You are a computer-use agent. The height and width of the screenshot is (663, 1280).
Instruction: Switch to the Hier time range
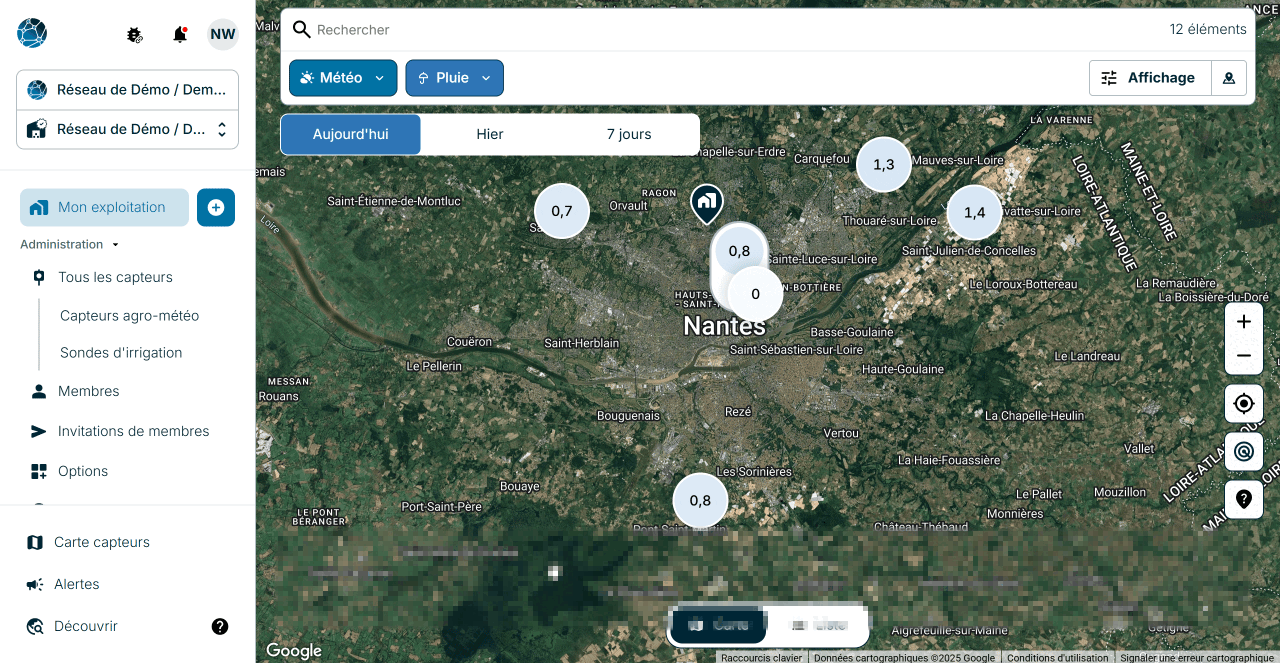tap(490, 134)
